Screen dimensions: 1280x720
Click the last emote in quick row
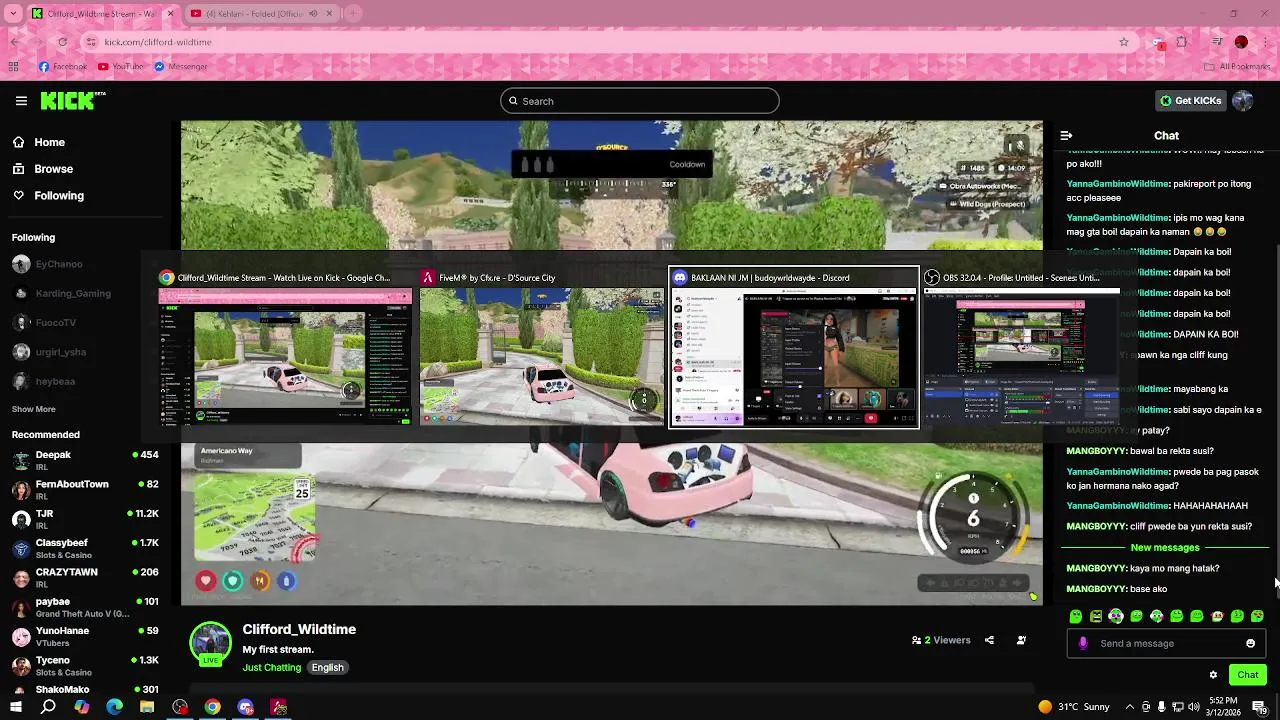click(x=1257, y=616)
